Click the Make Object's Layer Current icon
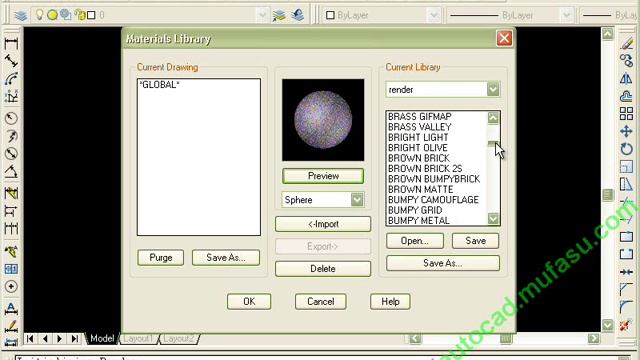This screenshot has height=360, width=640. pos(279,16)
